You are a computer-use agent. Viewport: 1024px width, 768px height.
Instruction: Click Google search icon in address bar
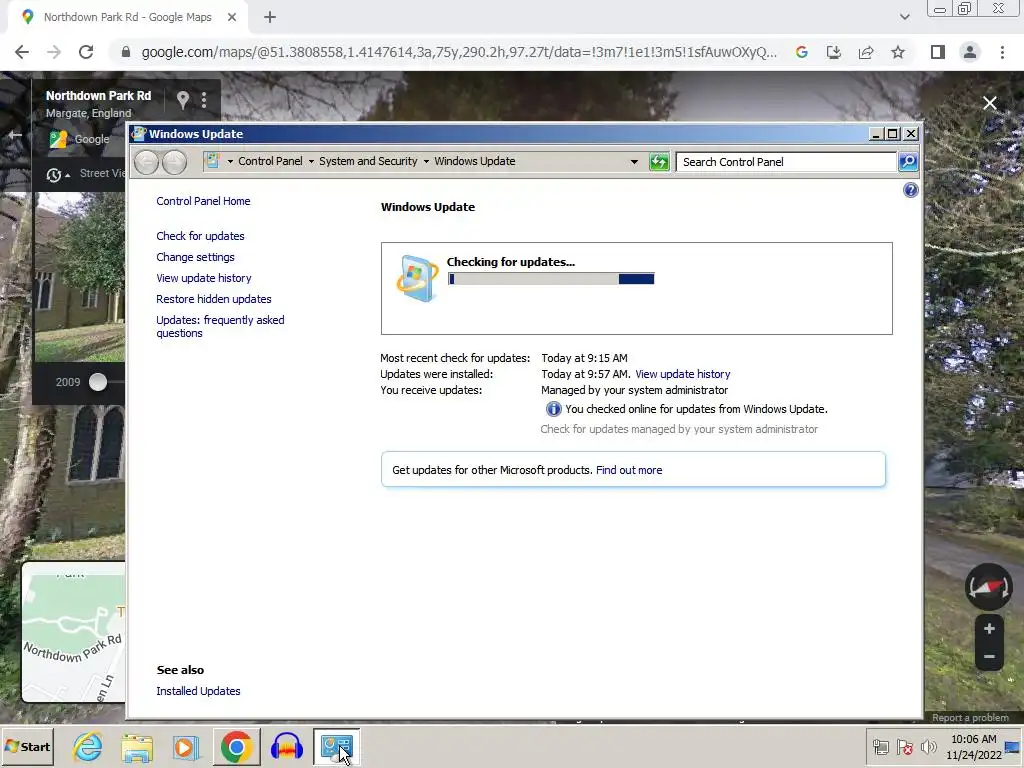[802, 52]
